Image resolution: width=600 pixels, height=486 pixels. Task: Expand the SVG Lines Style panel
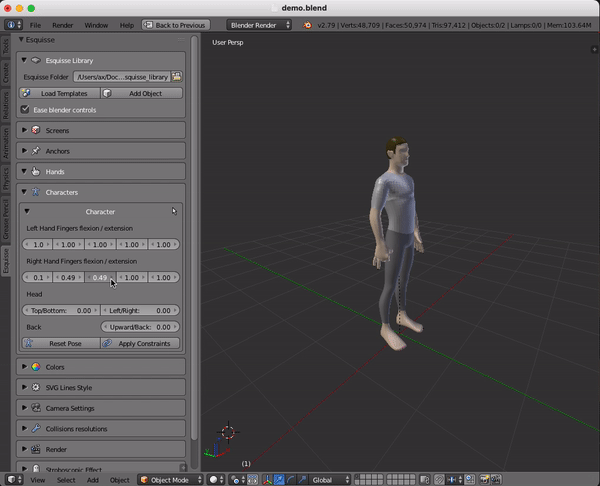pyautogui.click(x=24, y=387)
